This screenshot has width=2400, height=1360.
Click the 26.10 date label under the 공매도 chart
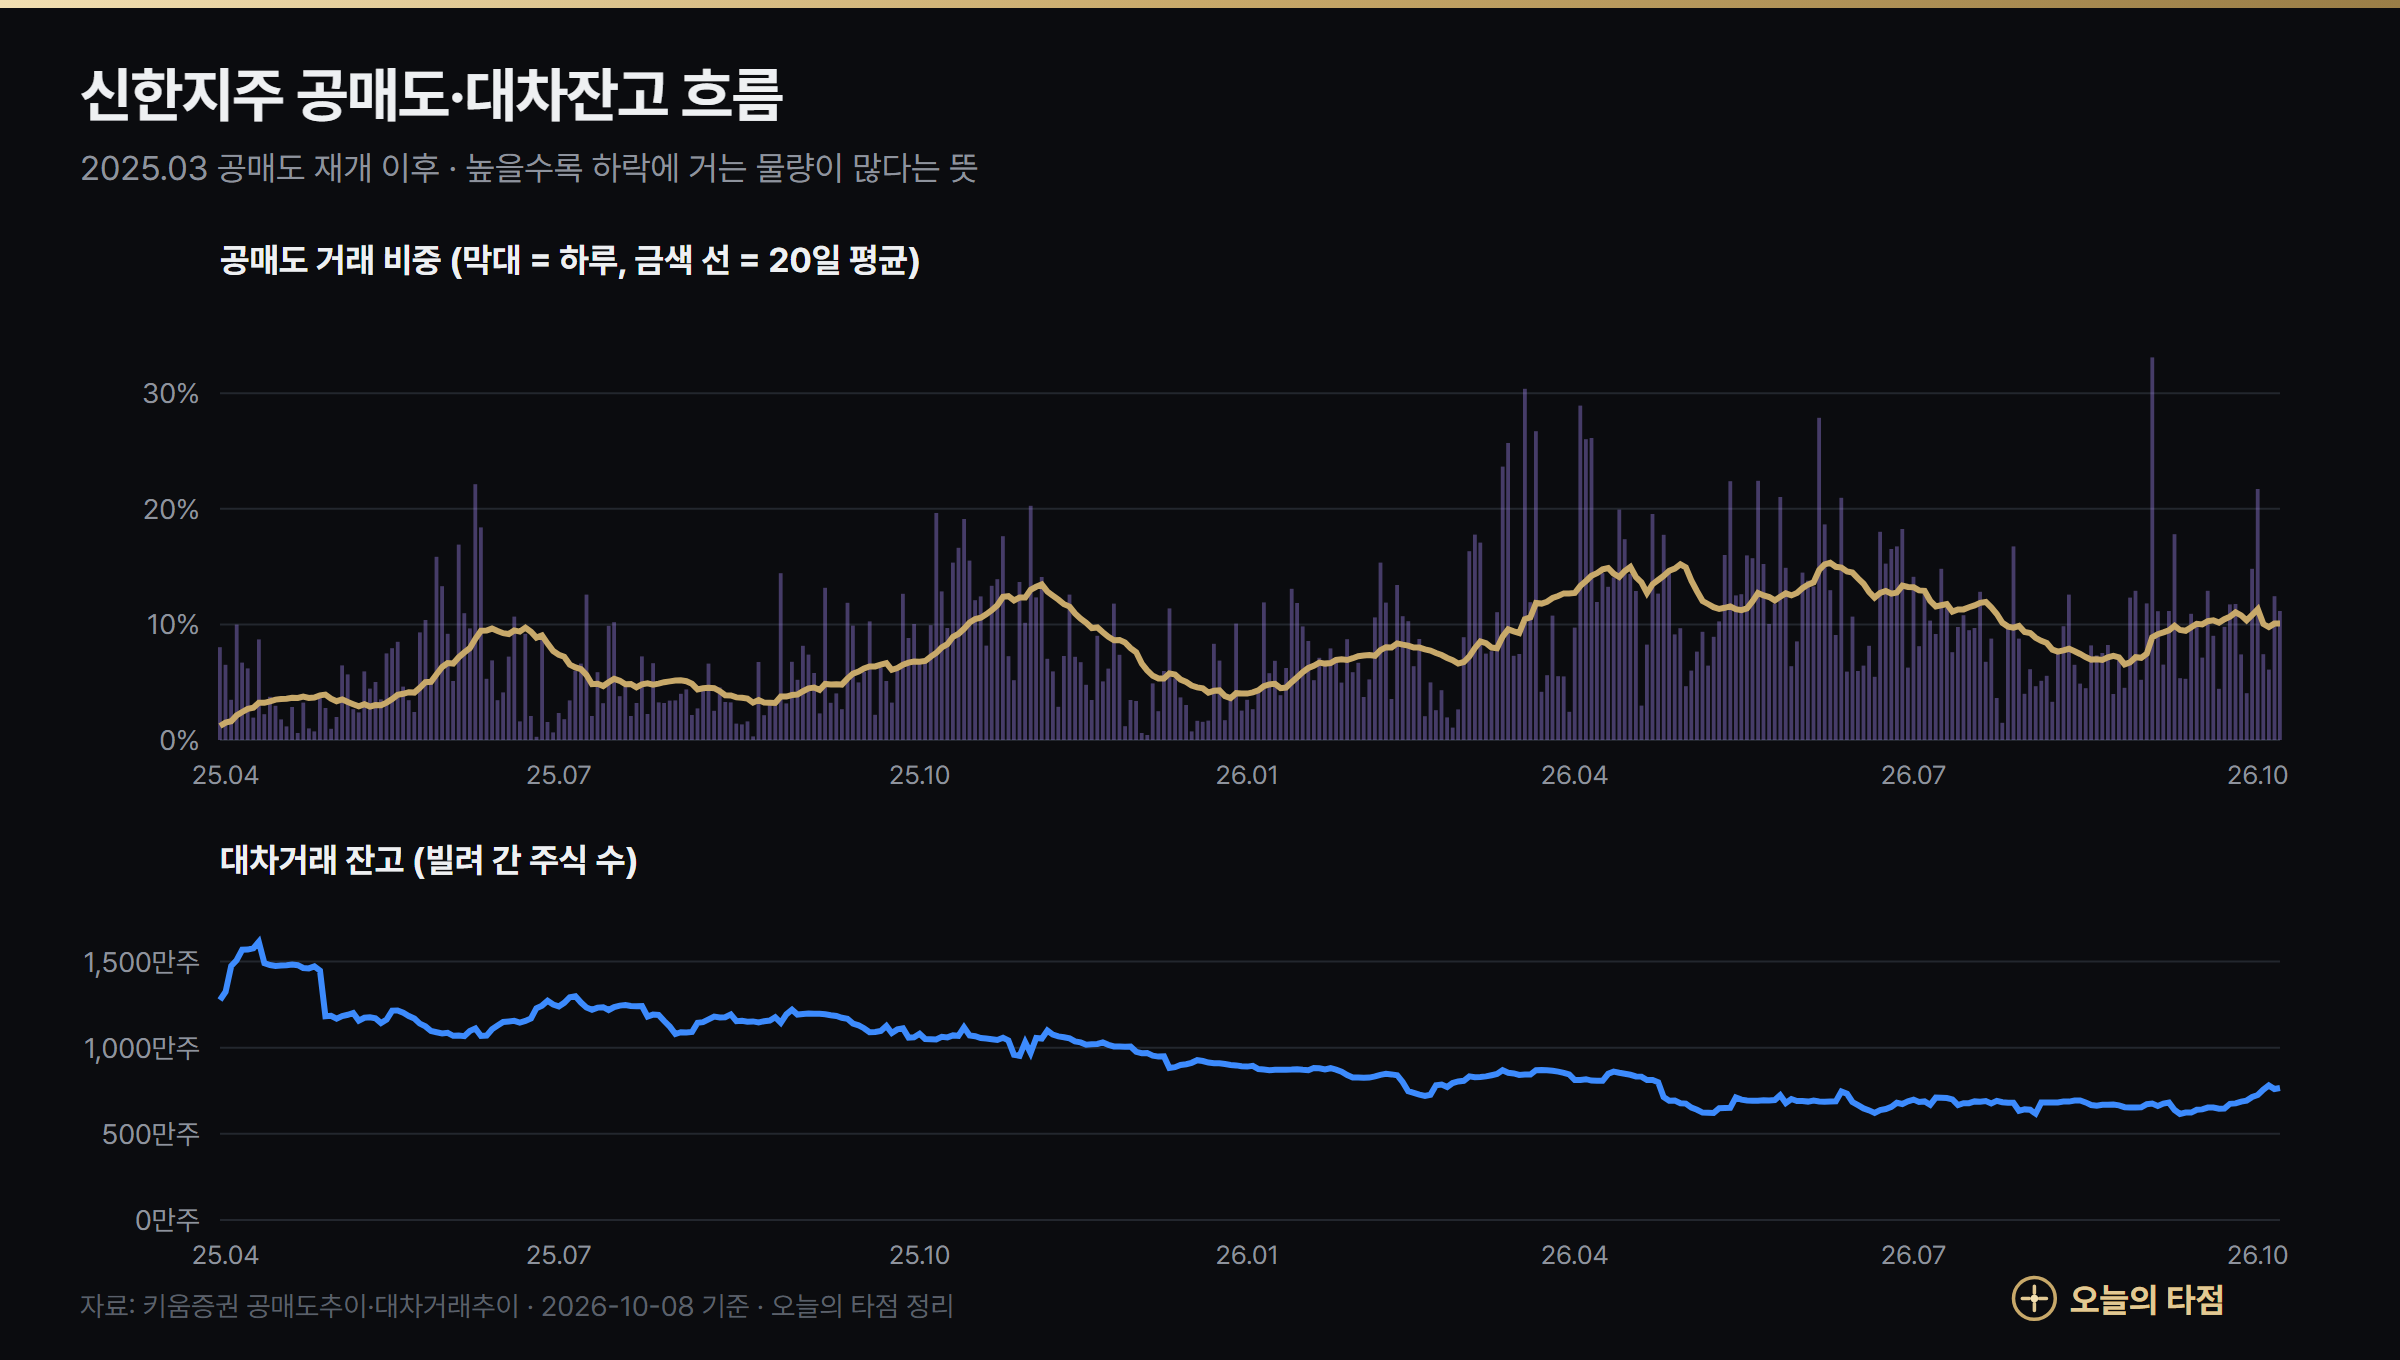[2257, 775]
